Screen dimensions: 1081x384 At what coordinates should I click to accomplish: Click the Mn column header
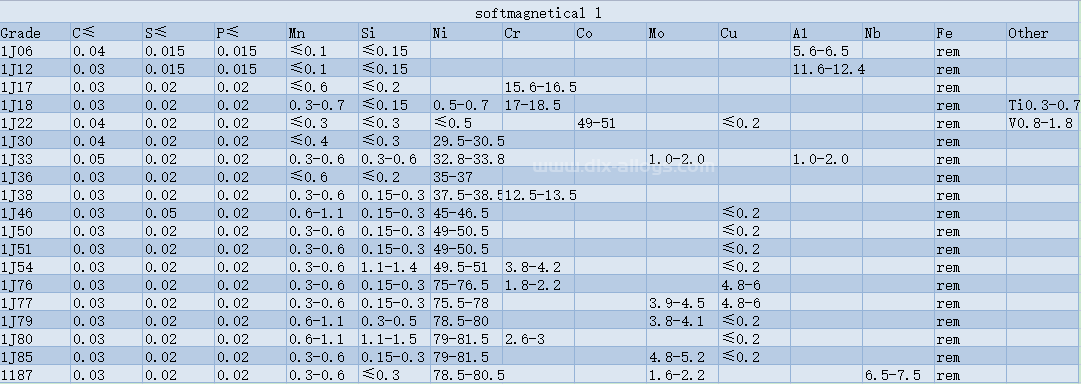coord(323,32)
